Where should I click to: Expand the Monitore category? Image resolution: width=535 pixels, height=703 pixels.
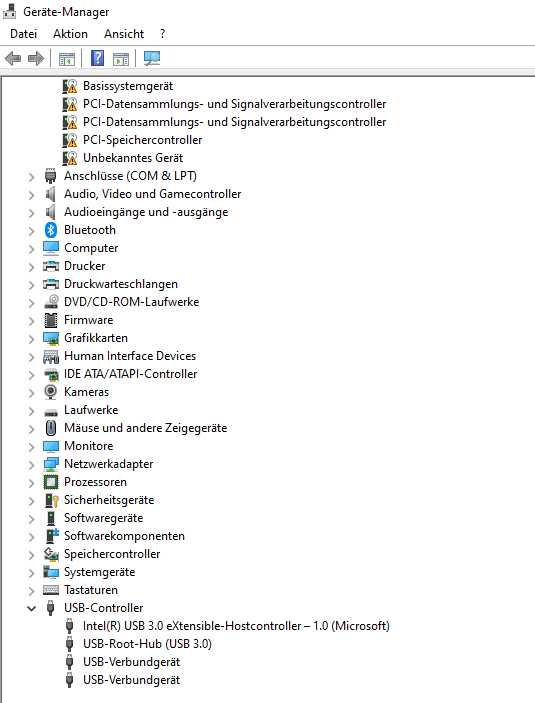click(31, 447)
